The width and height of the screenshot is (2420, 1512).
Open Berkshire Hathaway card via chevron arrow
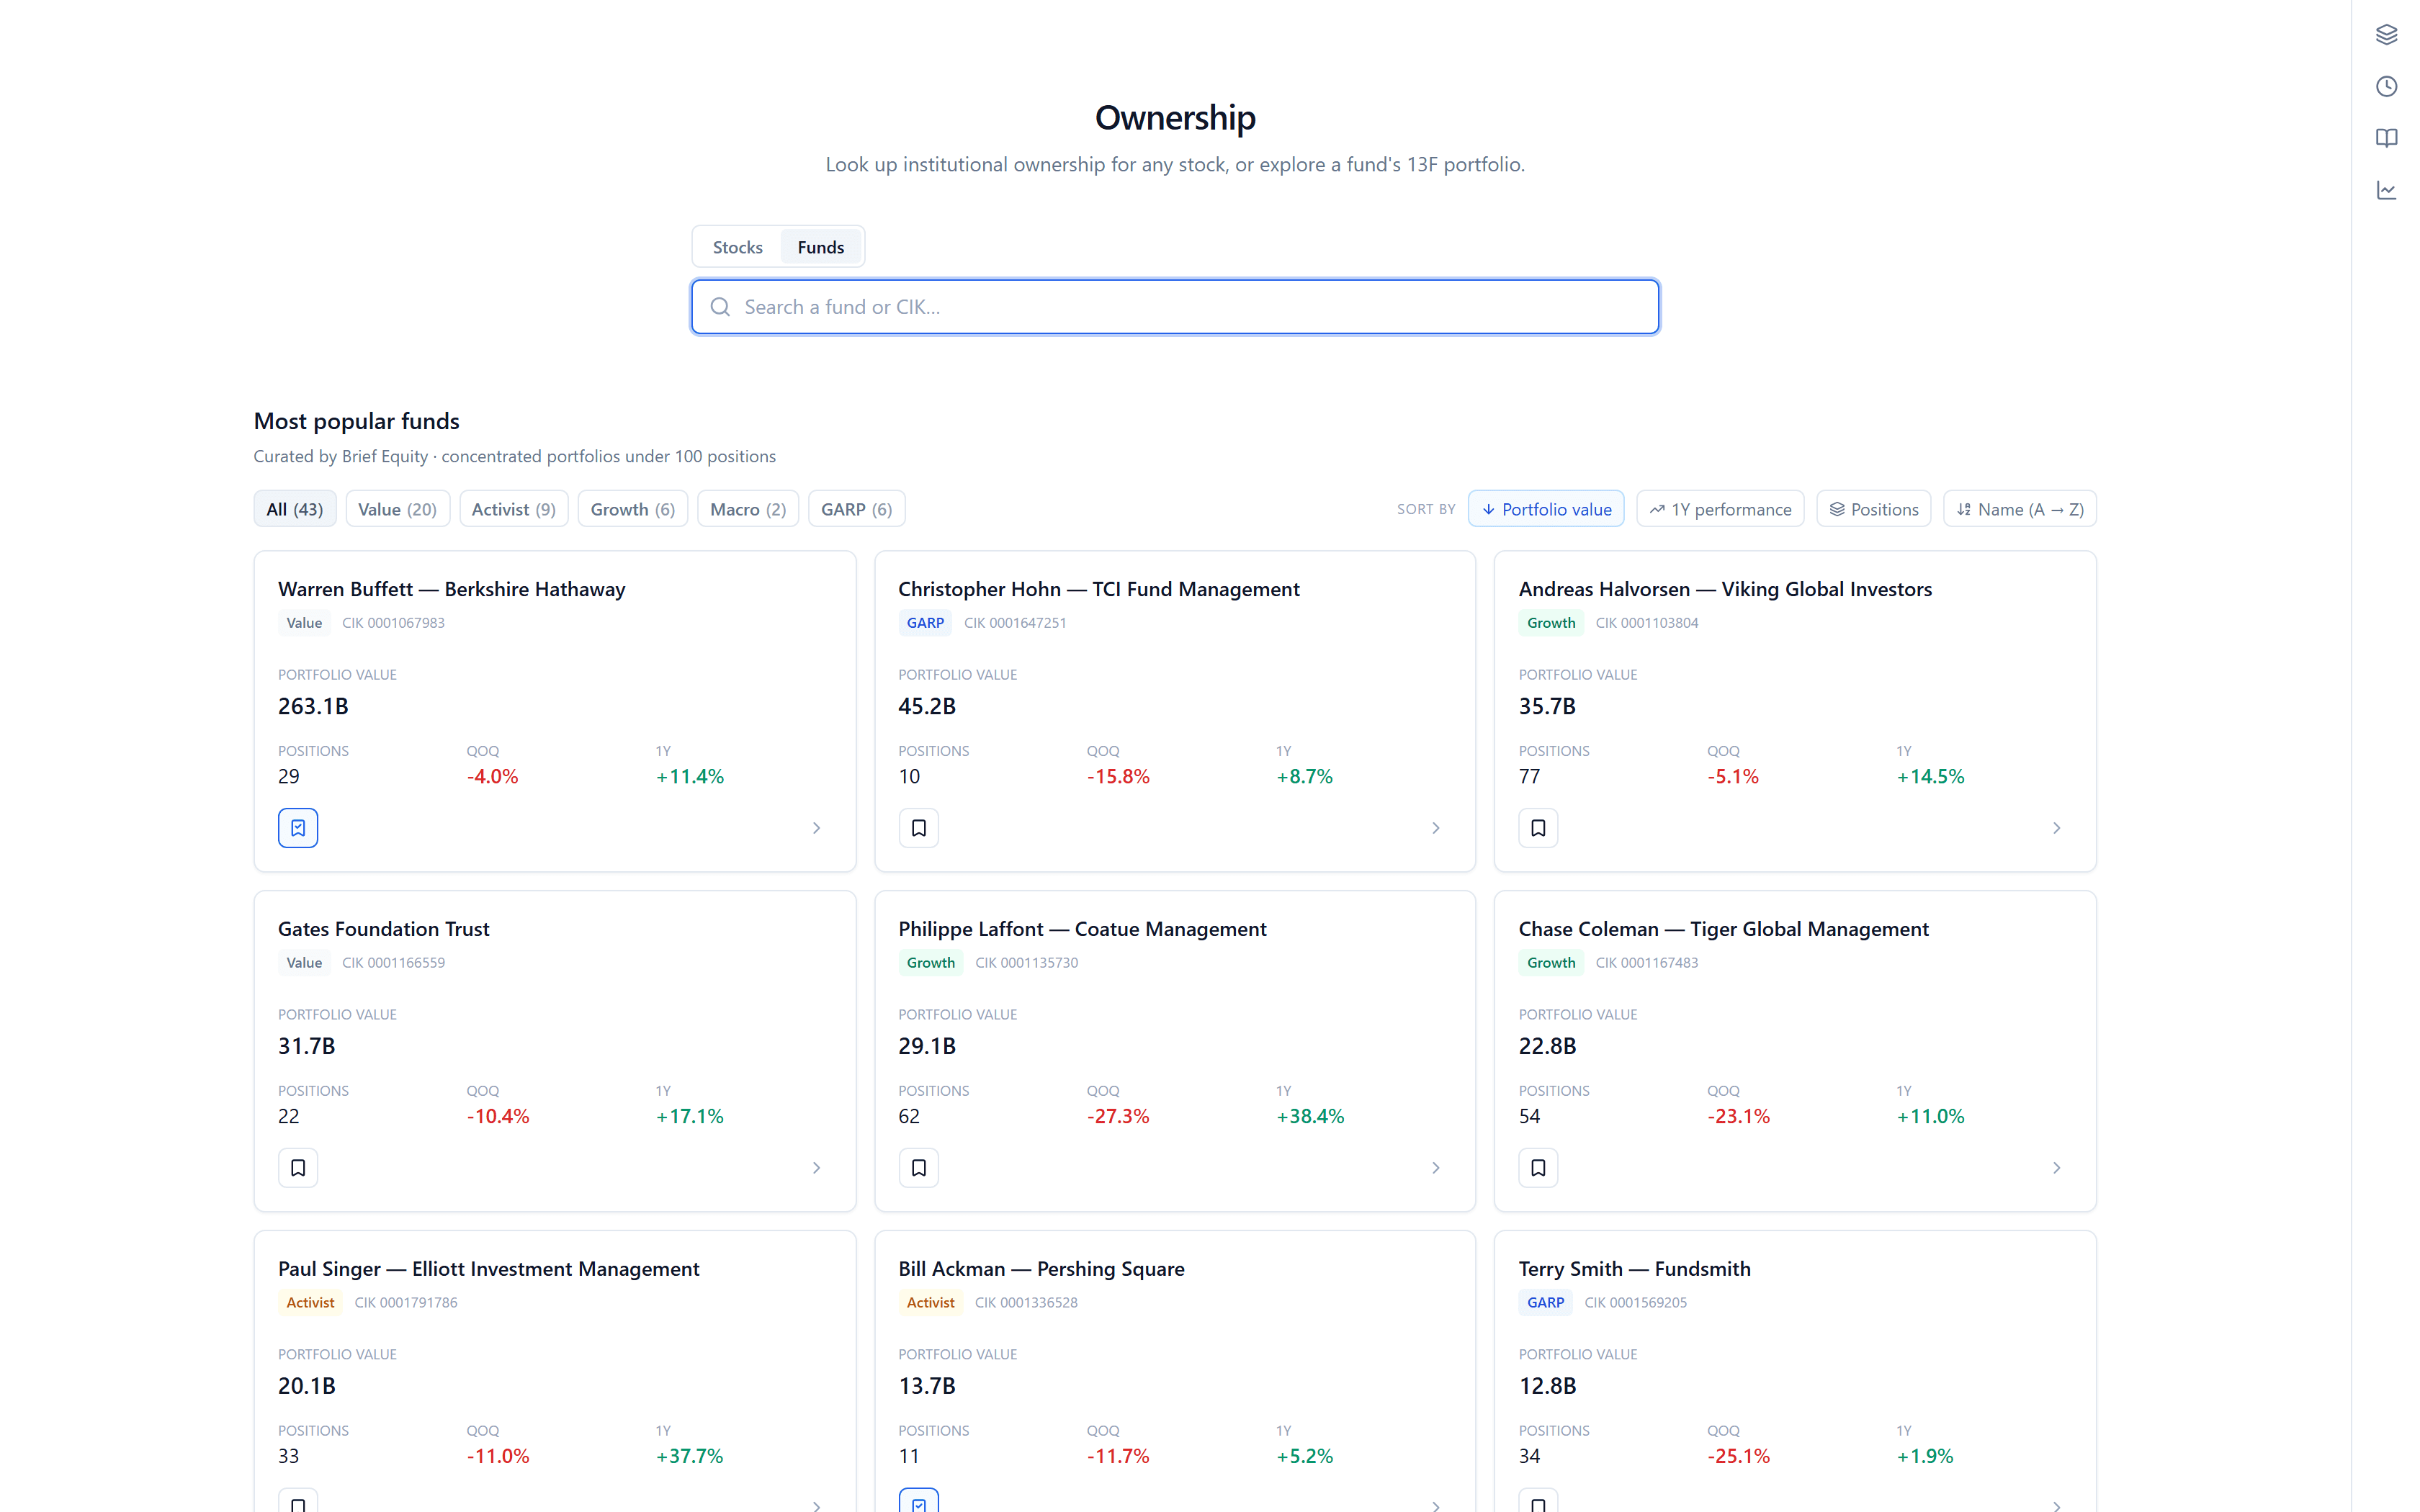[x=816, y=828]
